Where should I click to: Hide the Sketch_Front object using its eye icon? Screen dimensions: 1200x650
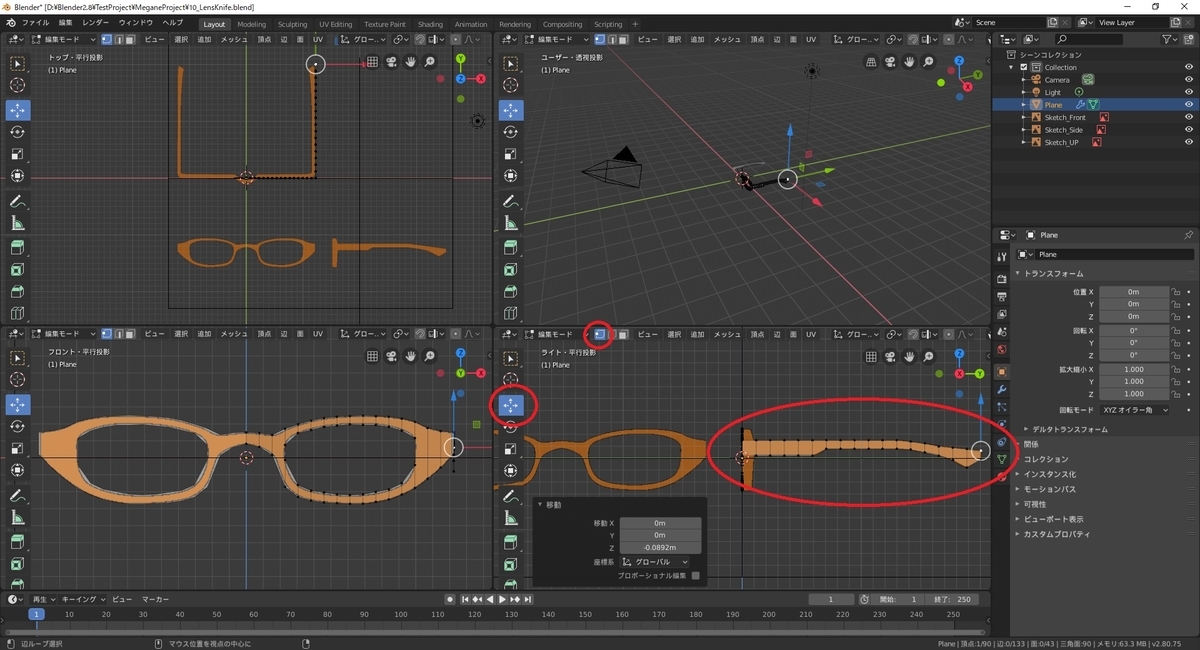[x=1189, y=117]
